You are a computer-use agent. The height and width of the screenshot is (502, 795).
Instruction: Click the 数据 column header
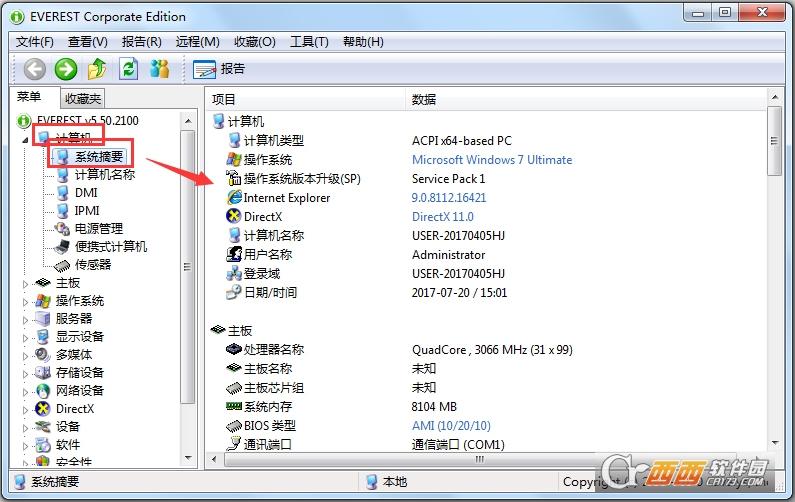click(x=586, y=99)
